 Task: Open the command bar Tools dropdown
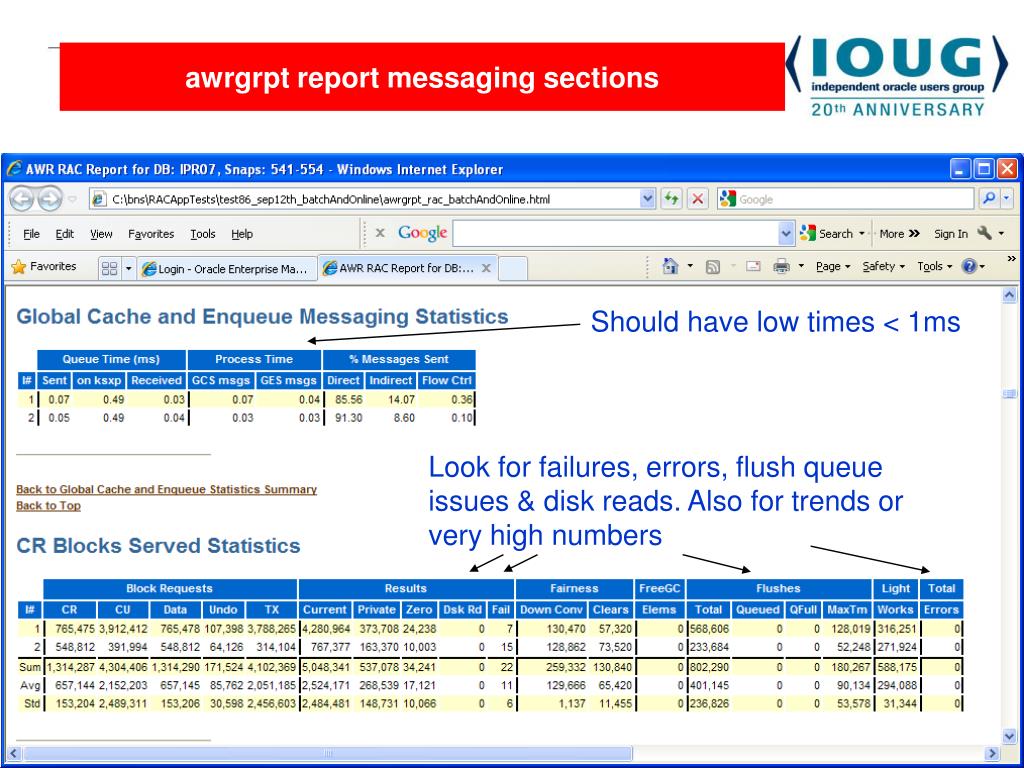(x=935, y=266)
